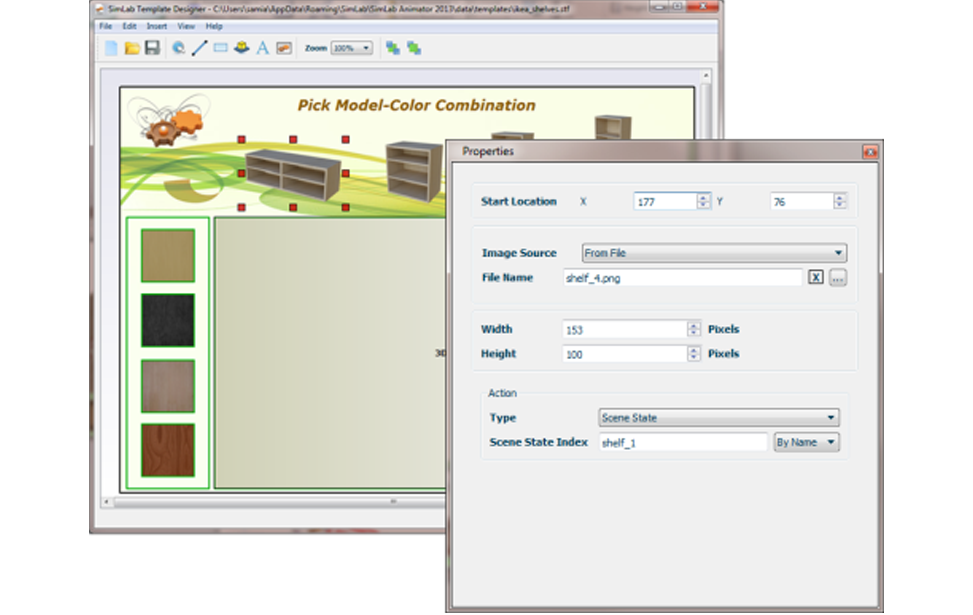Open the View menu
The height and width of the screenshot is (615, 973).
tap(186, 26)
